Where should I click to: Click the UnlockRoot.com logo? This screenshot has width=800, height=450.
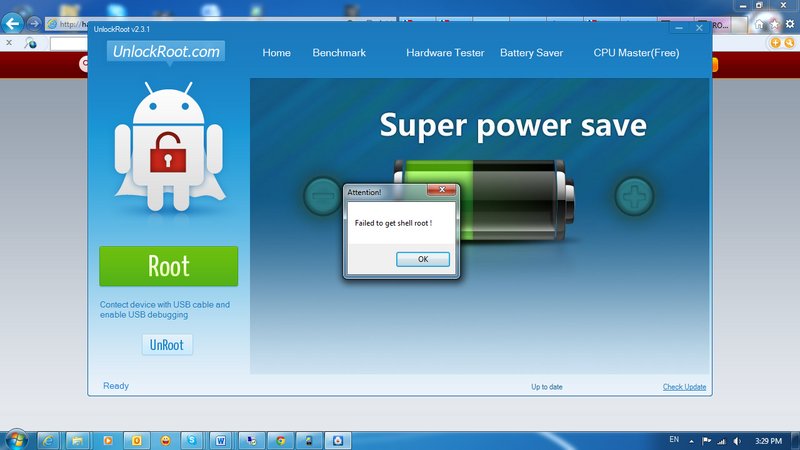tap(165, 52)
